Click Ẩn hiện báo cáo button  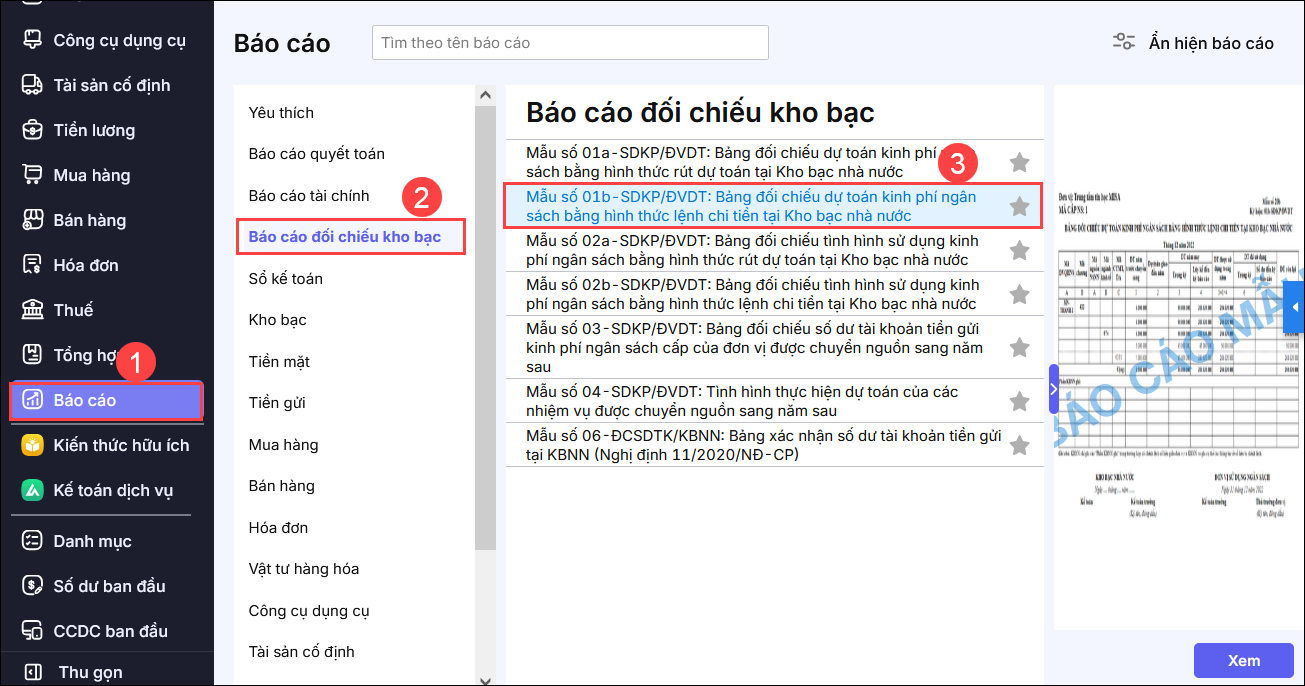pos(1194,43)
